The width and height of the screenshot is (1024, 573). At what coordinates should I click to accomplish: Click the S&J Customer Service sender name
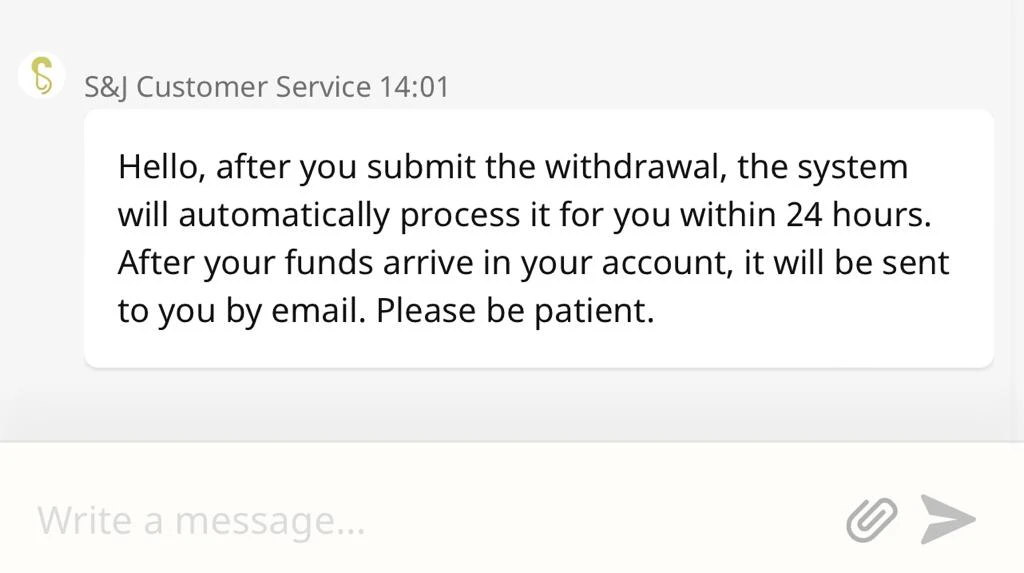click(228, 87)
